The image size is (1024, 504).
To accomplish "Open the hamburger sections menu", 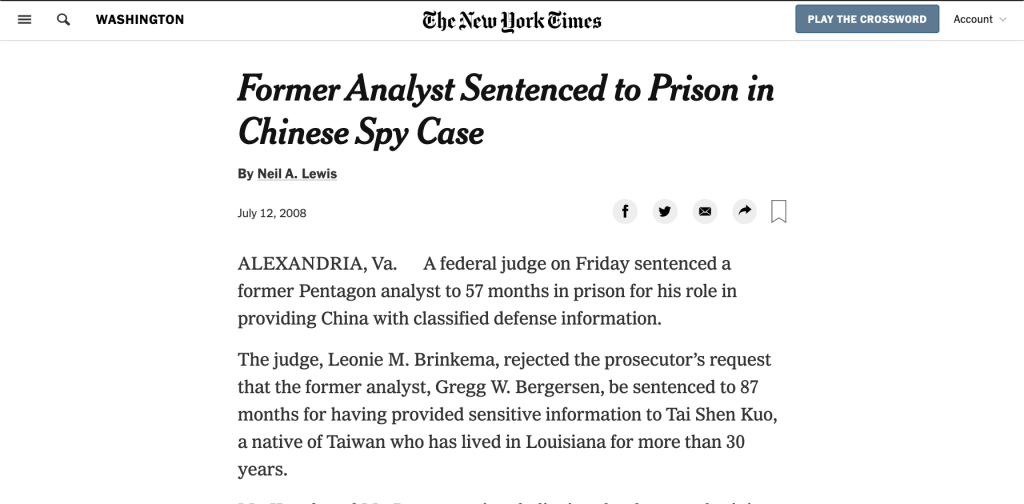I will 25,19.
